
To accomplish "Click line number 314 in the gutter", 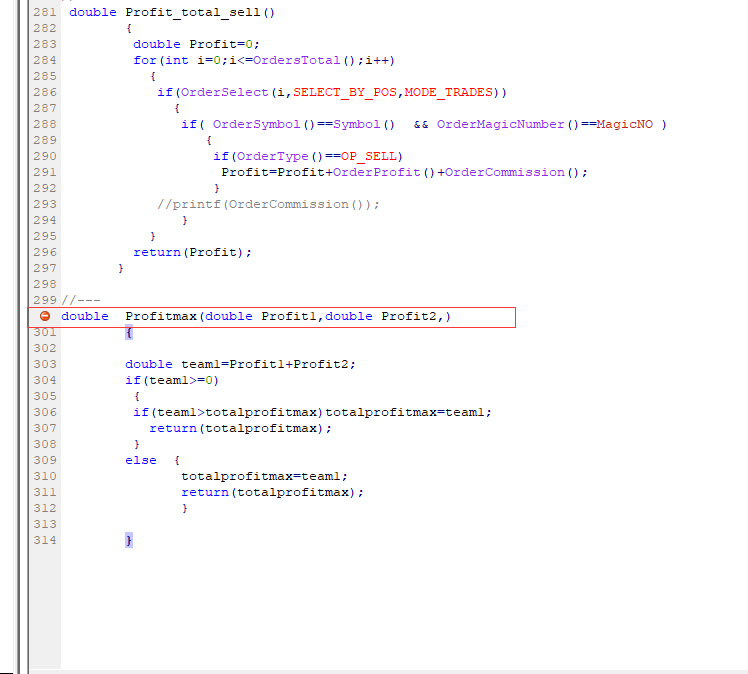I will (45, 540).
